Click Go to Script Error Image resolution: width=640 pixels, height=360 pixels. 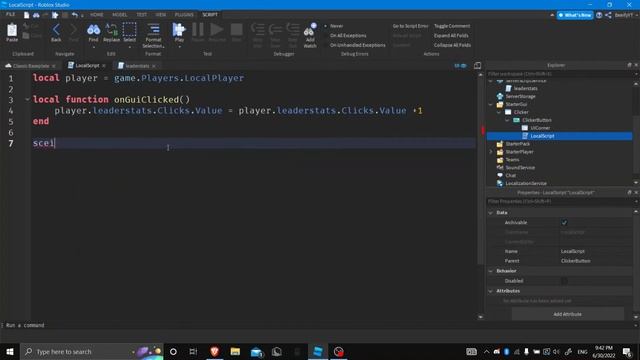(x=410, y=26)
